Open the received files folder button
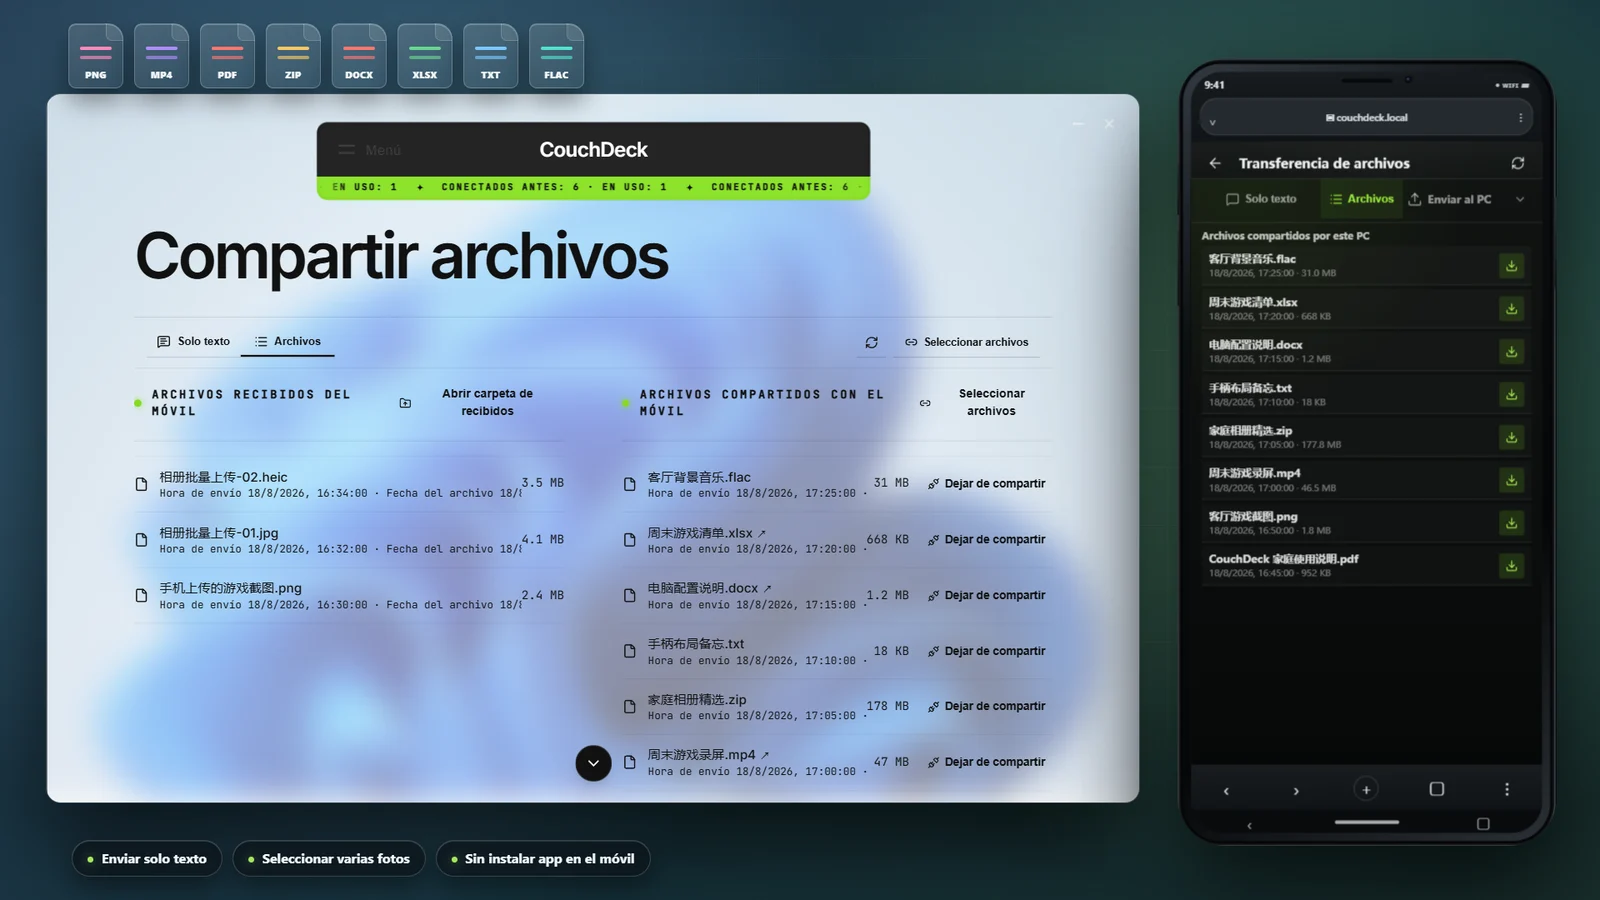1600x900 pixels. coord(475,402)
